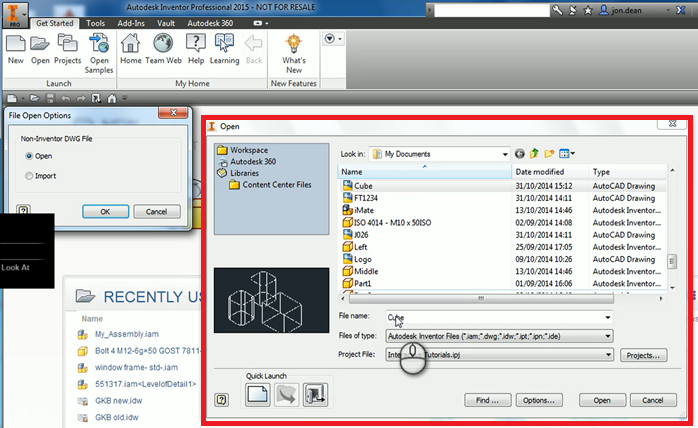698x428 pixels.
Task: Expand the Look in dropdown
Action: [505, 154]
